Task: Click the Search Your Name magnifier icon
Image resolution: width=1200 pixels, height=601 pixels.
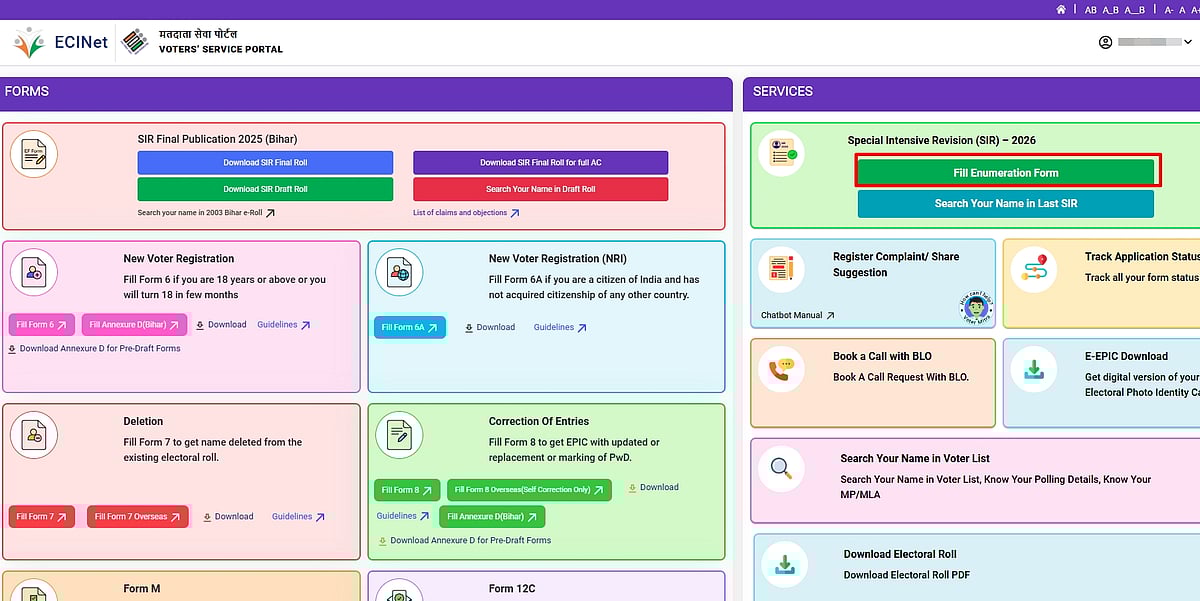Action: (781, 468)
